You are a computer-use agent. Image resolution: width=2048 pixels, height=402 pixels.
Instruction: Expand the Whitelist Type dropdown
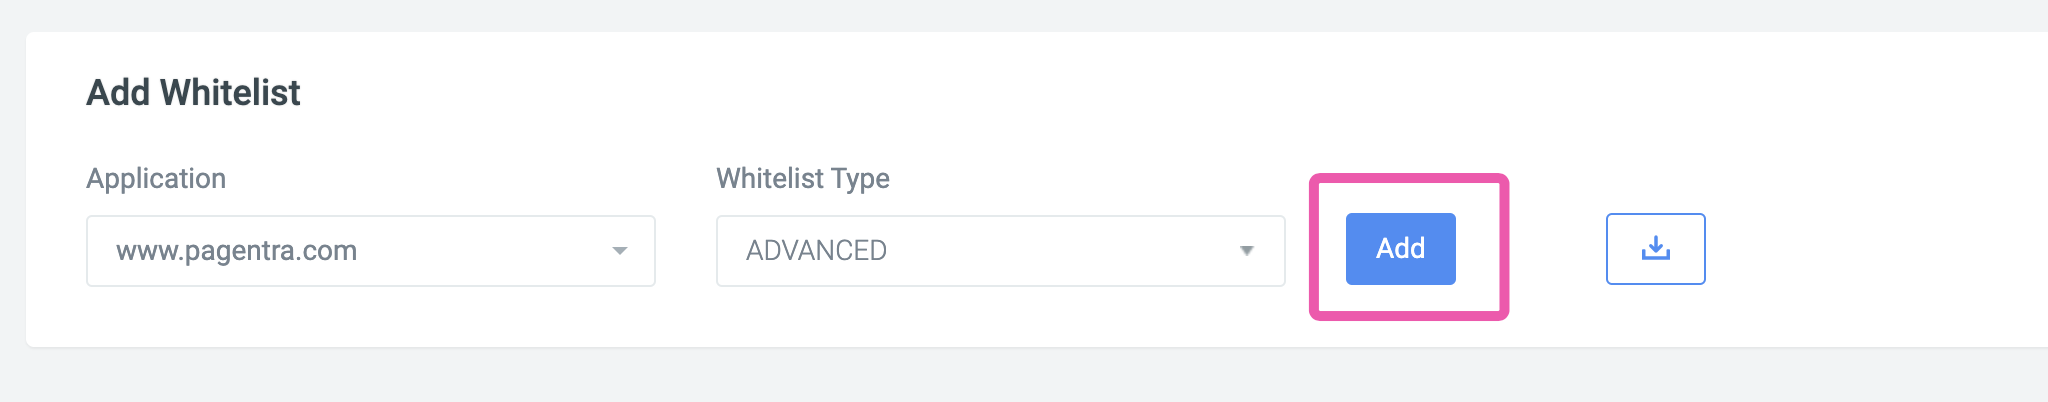point(1000,251)
